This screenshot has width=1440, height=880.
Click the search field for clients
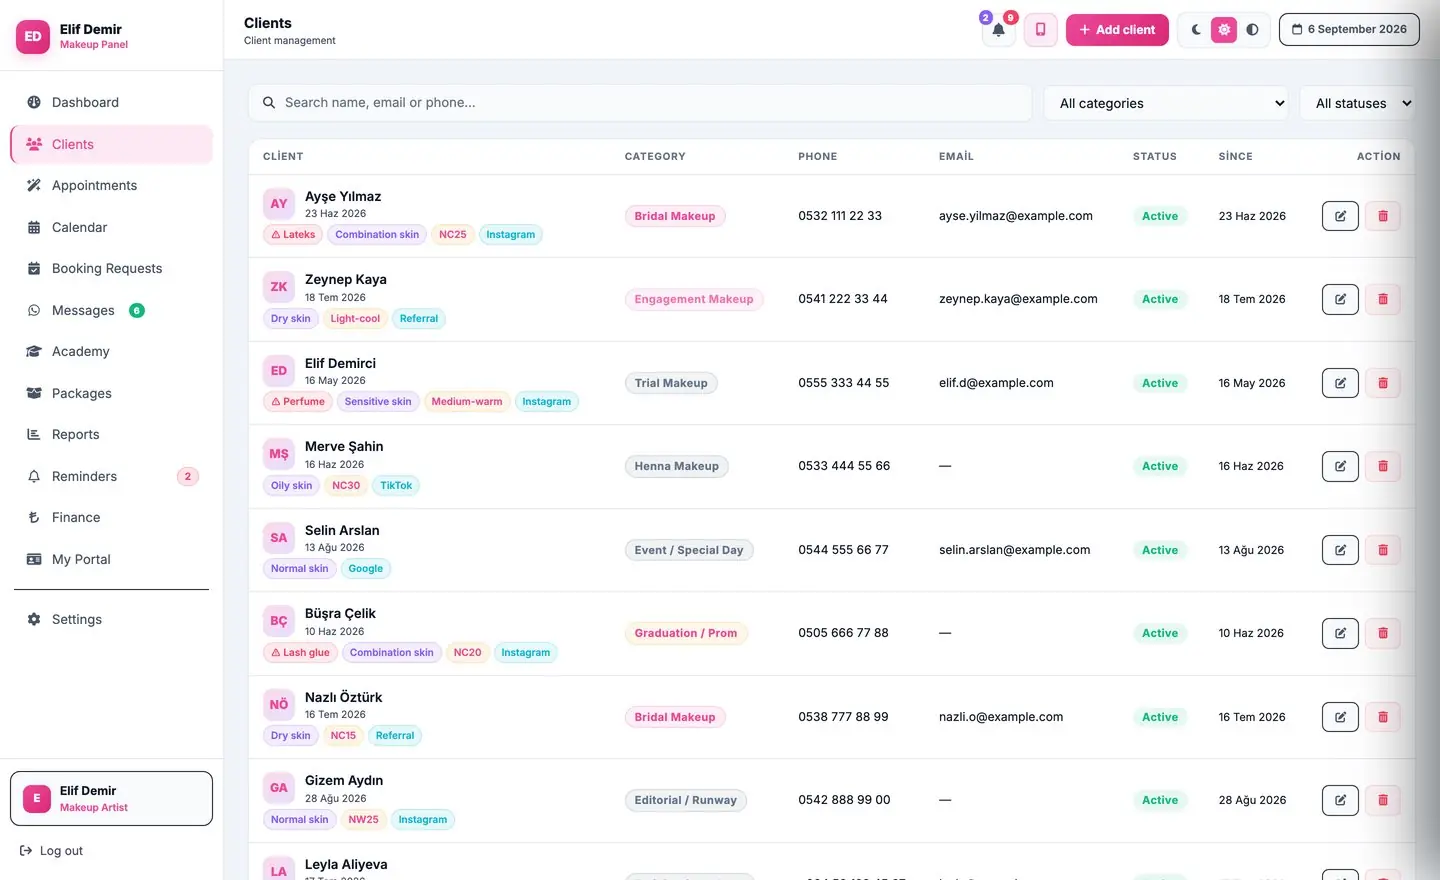pyautogui.click(x=640, y=103)
